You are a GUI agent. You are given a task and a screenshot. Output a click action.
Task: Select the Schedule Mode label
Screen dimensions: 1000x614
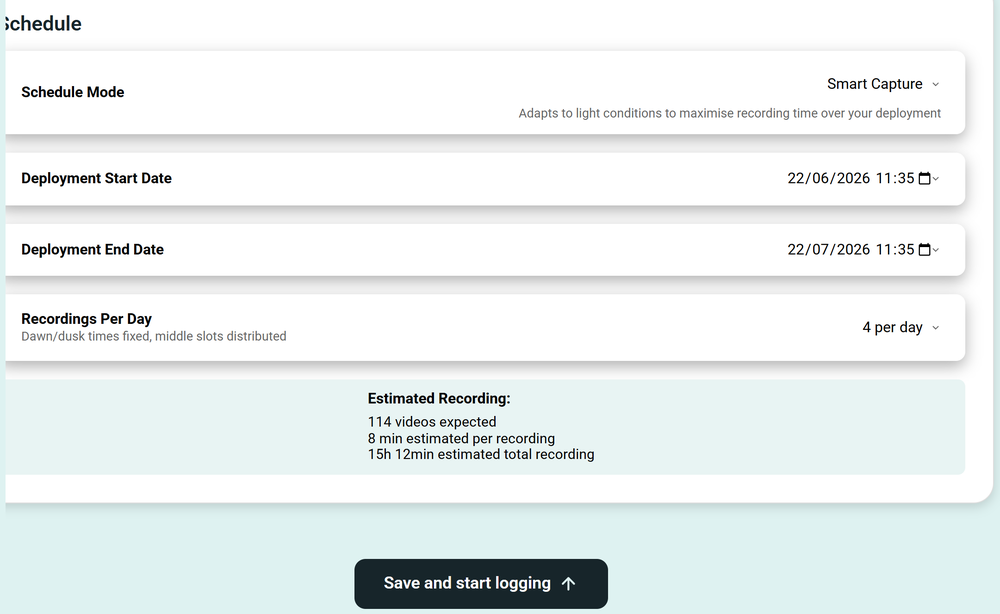(x=73, y=92)
